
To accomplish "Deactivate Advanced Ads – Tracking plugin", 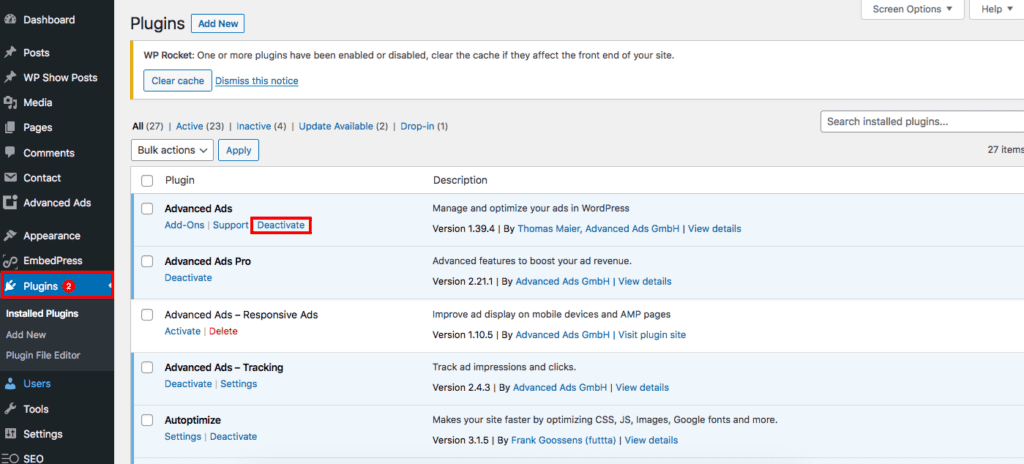I will (x=188, y=384).
